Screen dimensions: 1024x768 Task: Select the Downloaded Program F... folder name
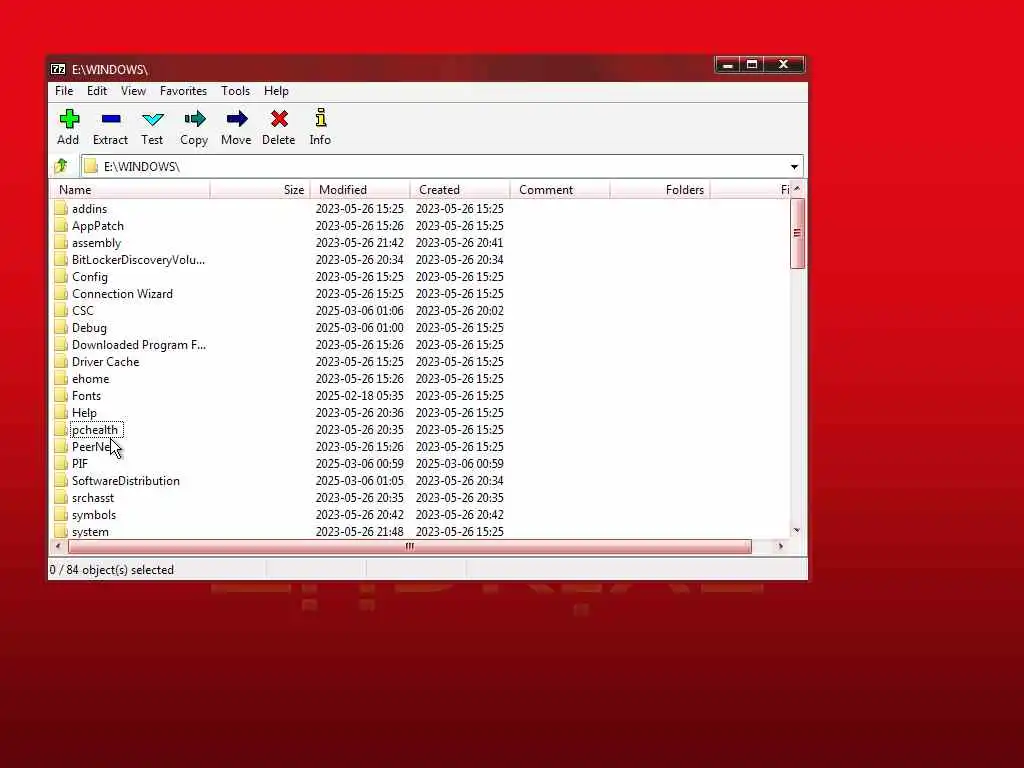click(139, 344)
